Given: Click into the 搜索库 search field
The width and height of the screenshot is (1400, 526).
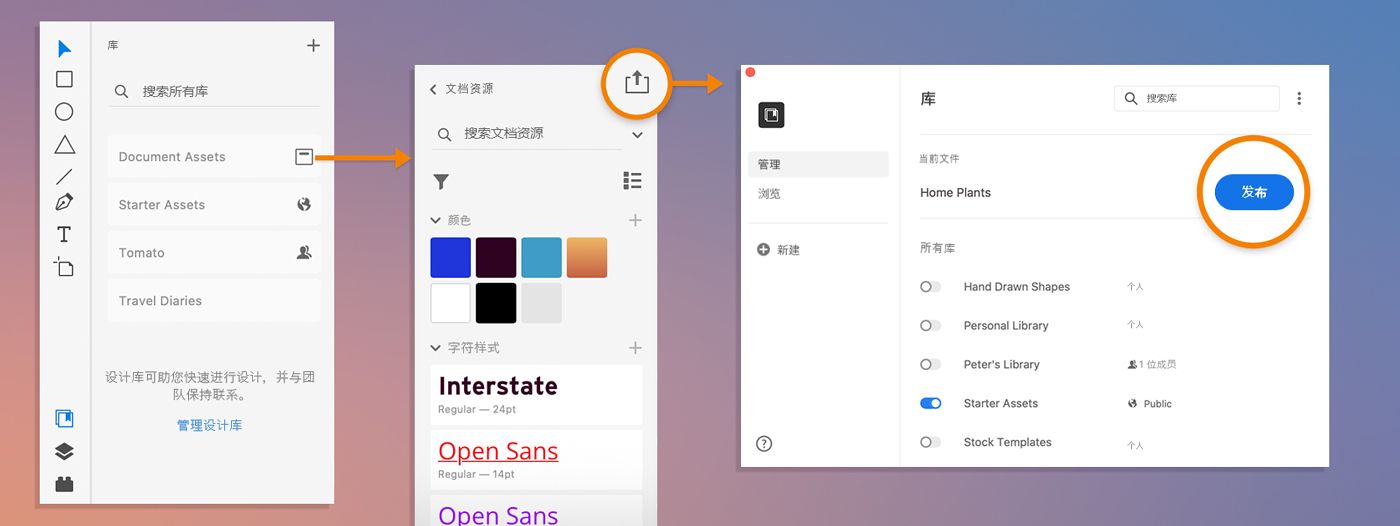Looking at the screenshot, I should pos(1197,98).
